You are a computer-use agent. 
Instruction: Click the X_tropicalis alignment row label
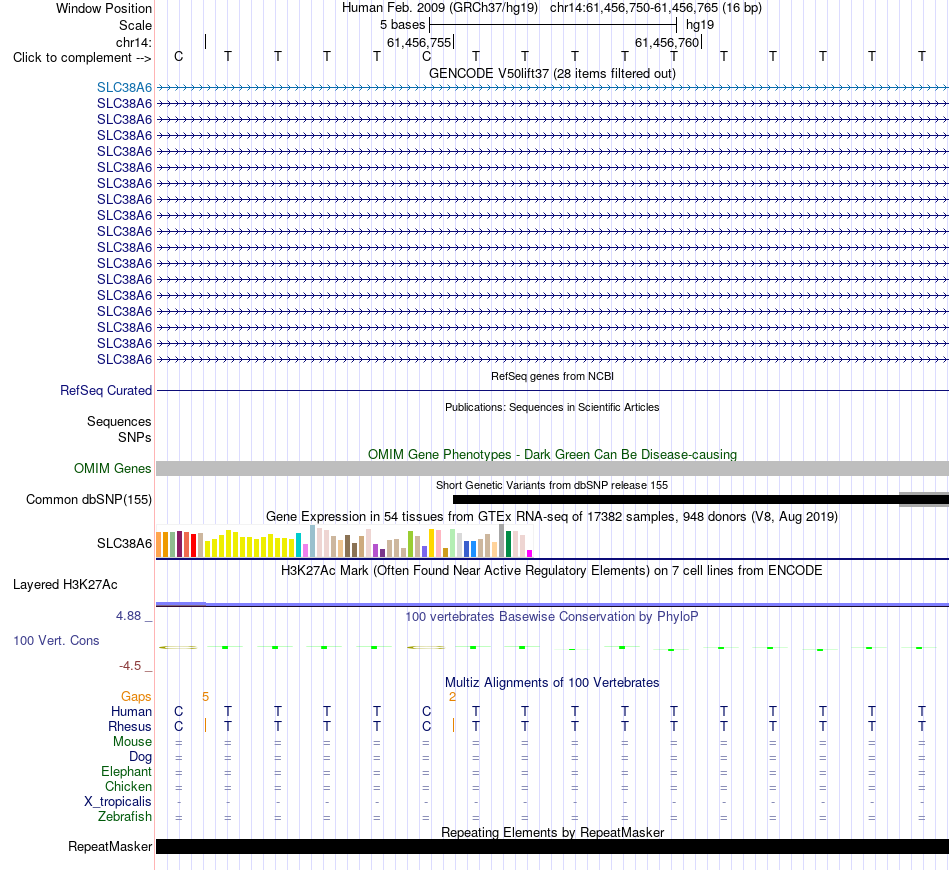click(118, 802)
